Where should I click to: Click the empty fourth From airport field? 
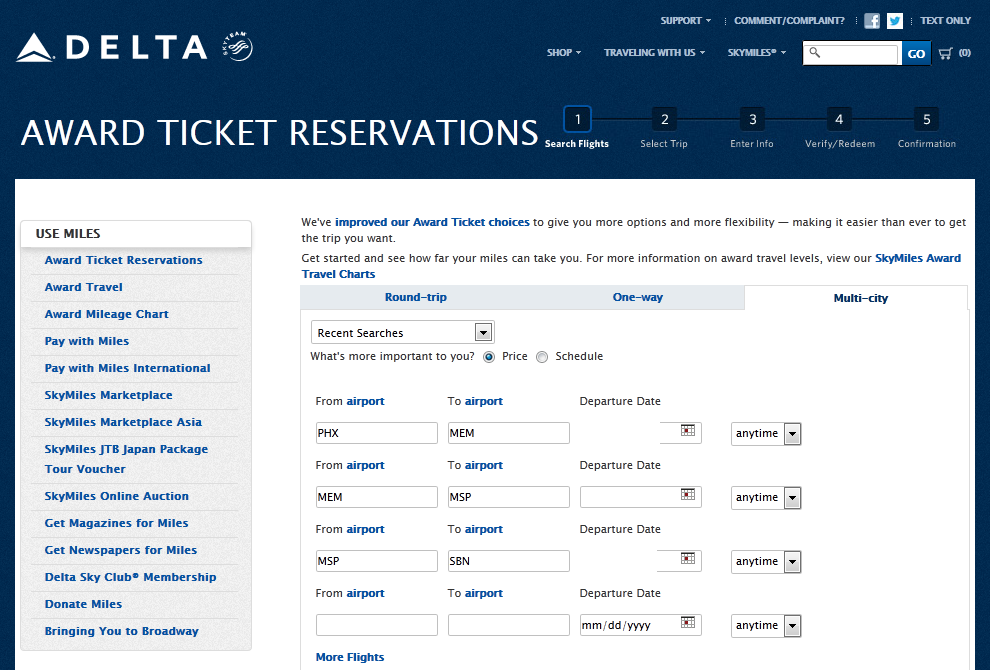pyautogui.click(x=377, y=625)
